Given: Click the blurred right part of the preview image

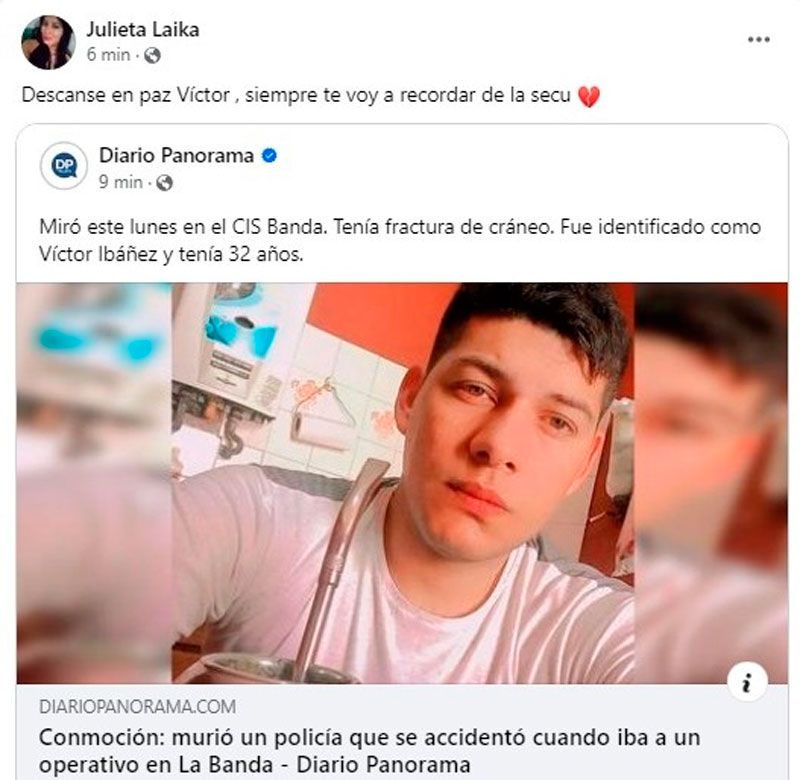Looking at the screenshot, I should 711,483.
